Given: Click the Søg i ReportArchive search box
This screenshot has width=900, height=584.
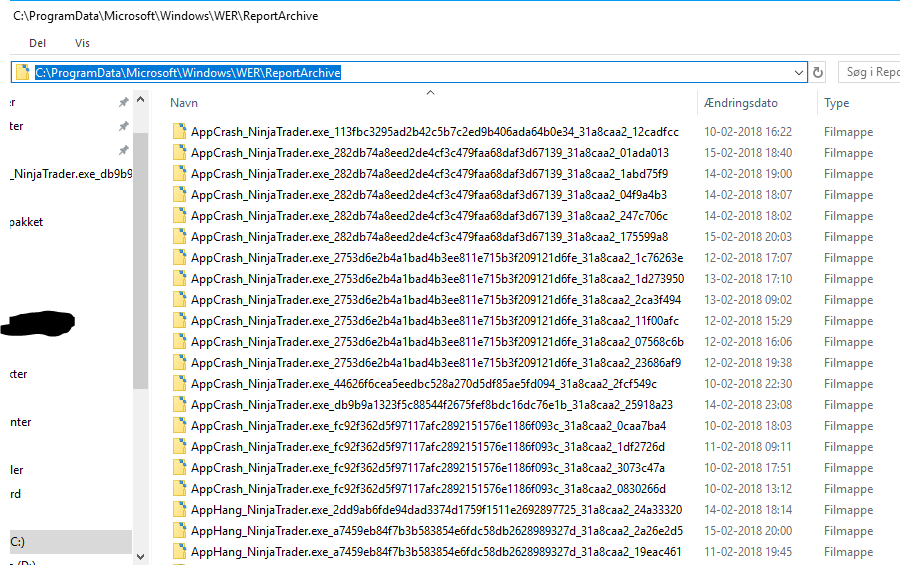Looking at the screenshot, I should click(x=869, y=72).
